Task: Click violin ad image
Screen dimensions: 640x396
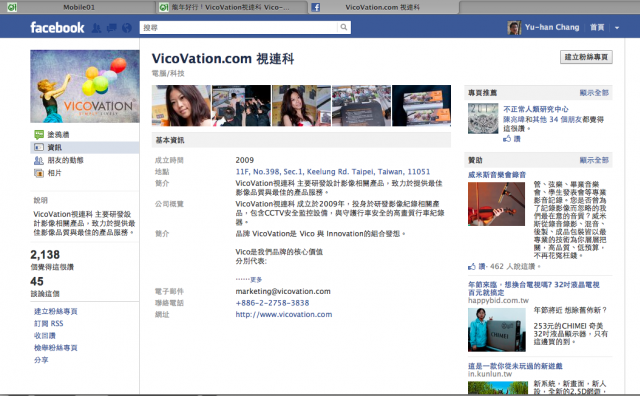Action: coord(496,204)
